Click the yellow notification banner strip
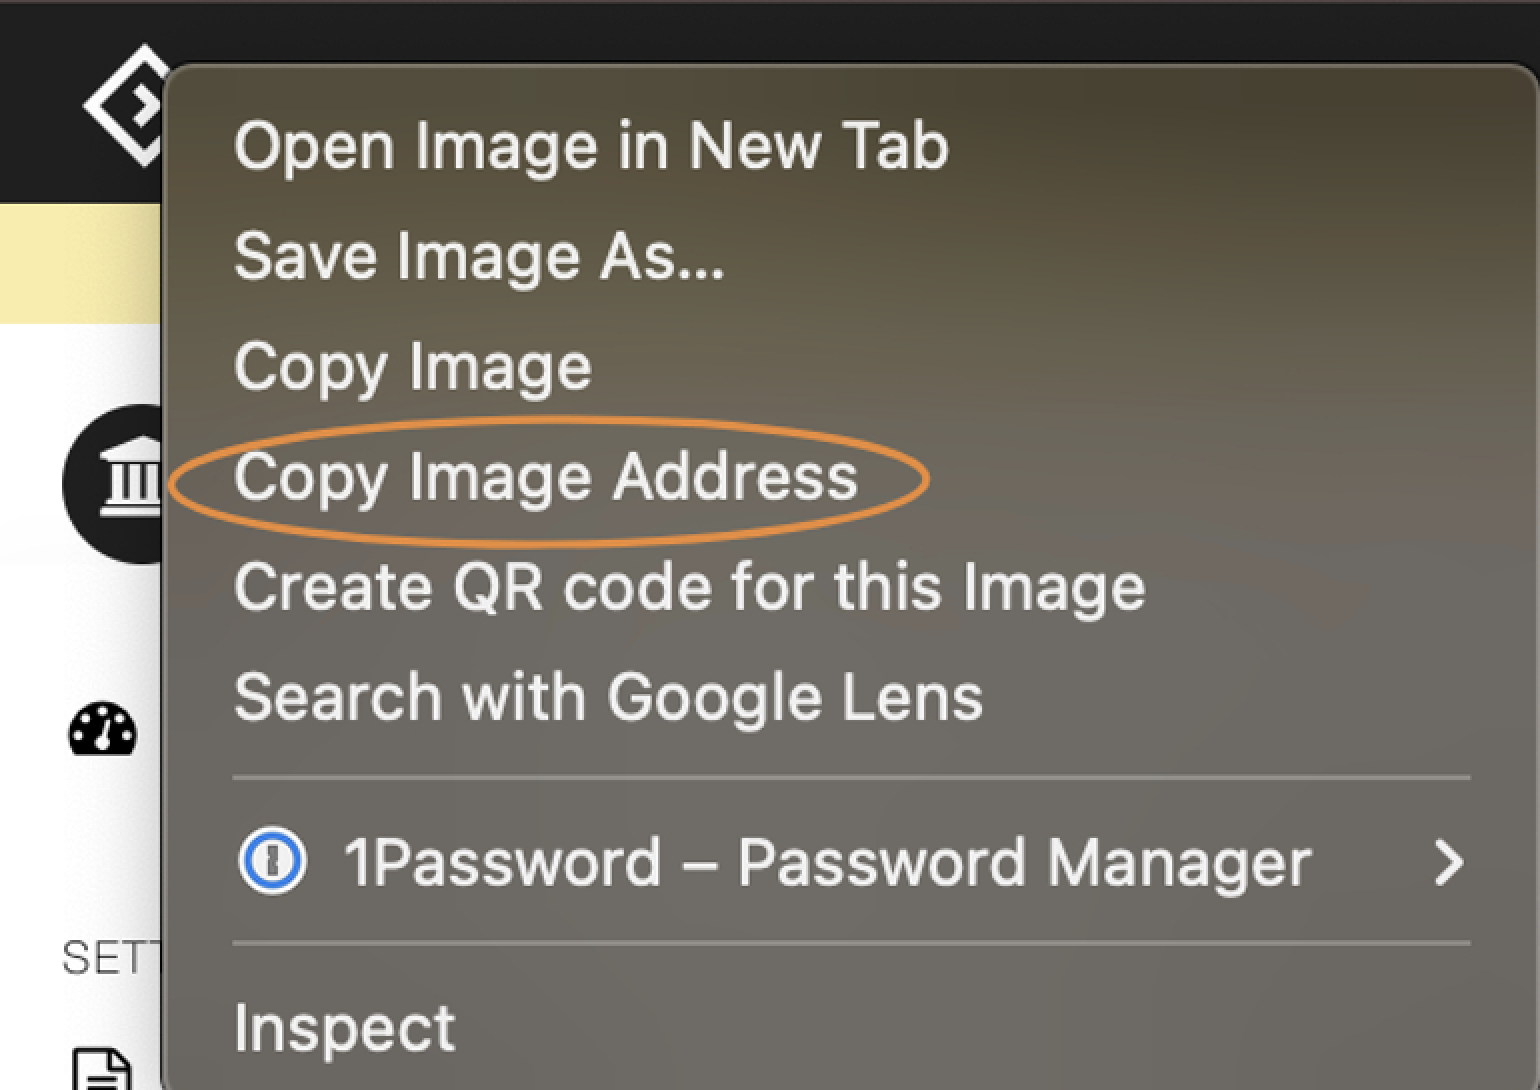Viewport: 1540px width, 1090px height. [x=78, y=264]
